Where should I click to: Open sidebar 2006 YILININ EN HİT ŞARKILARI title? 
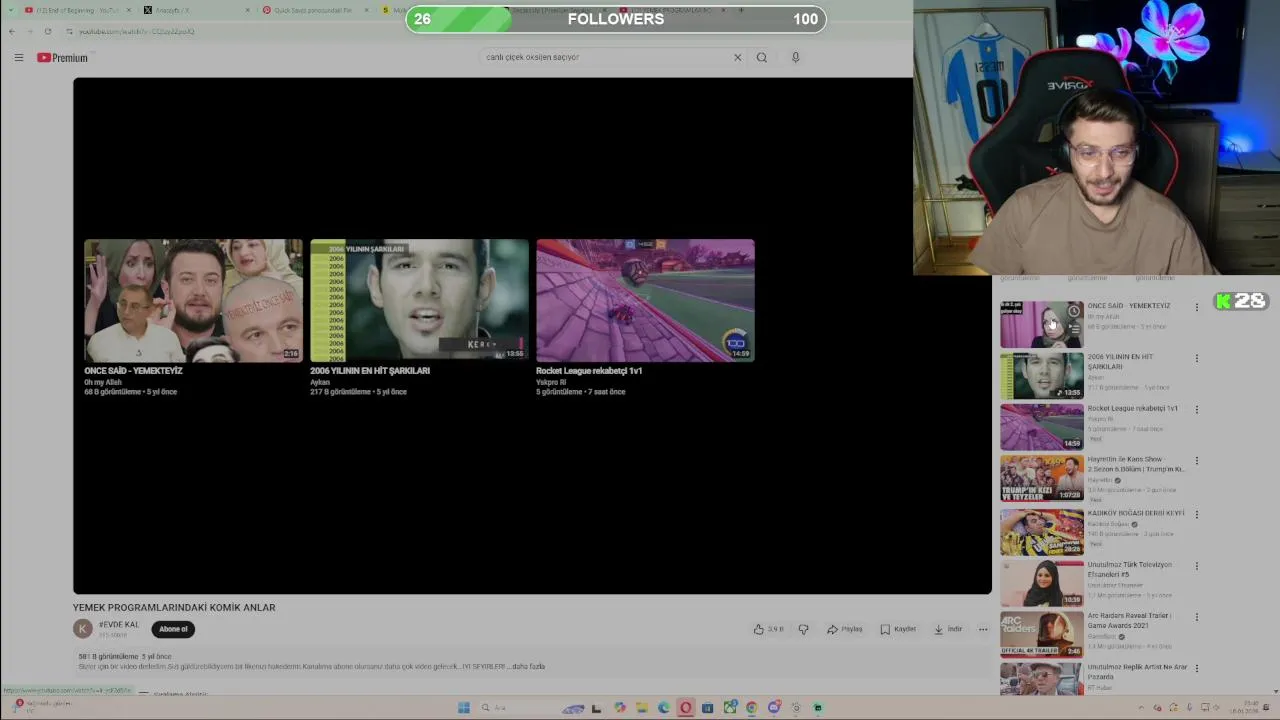click(1121, 361)
